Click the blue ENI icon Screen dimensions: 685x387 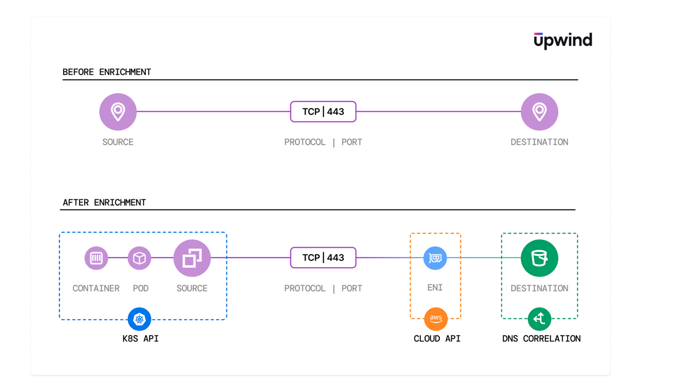pos(435,258)
